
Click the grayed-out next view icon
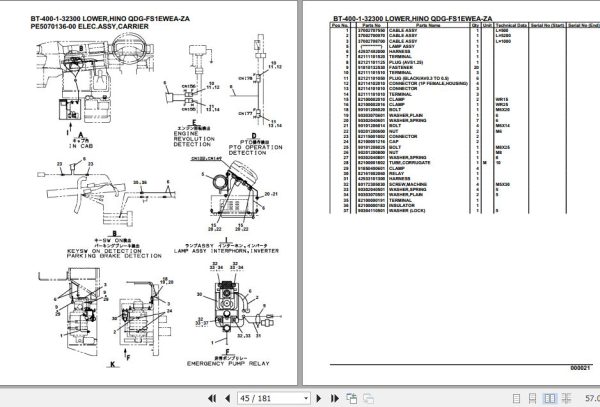pyautogui.click(x=368, y=398)
